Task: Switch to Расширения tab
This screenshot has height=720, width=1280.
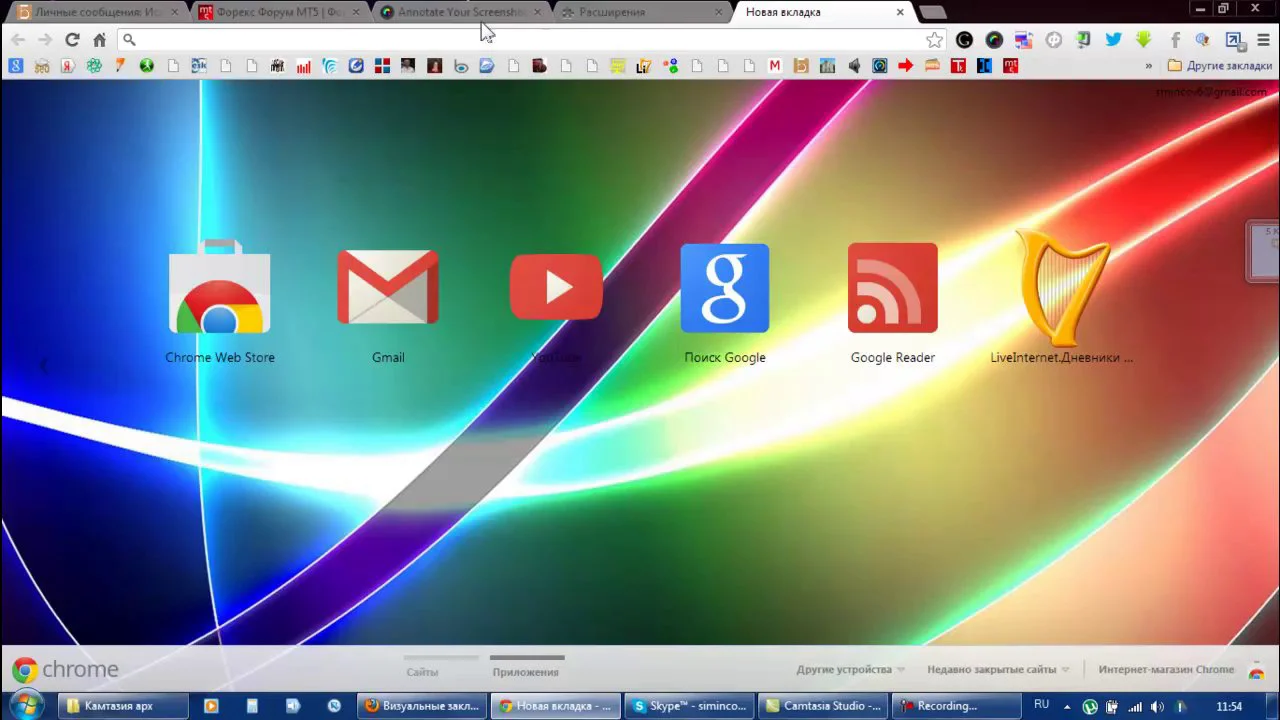Action: click(643, 12)
